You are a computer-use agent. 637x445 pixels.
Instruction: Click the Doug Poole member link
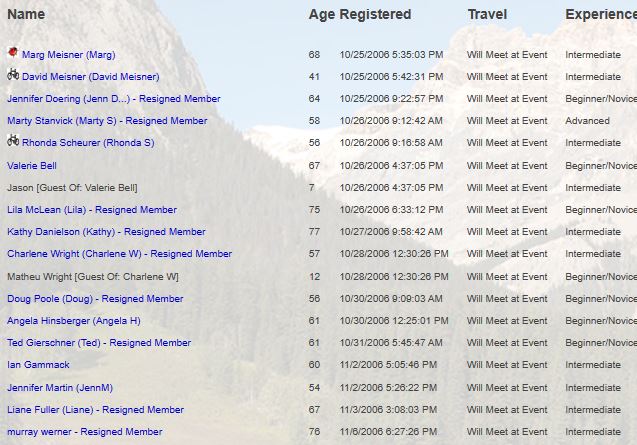(95, 299)
